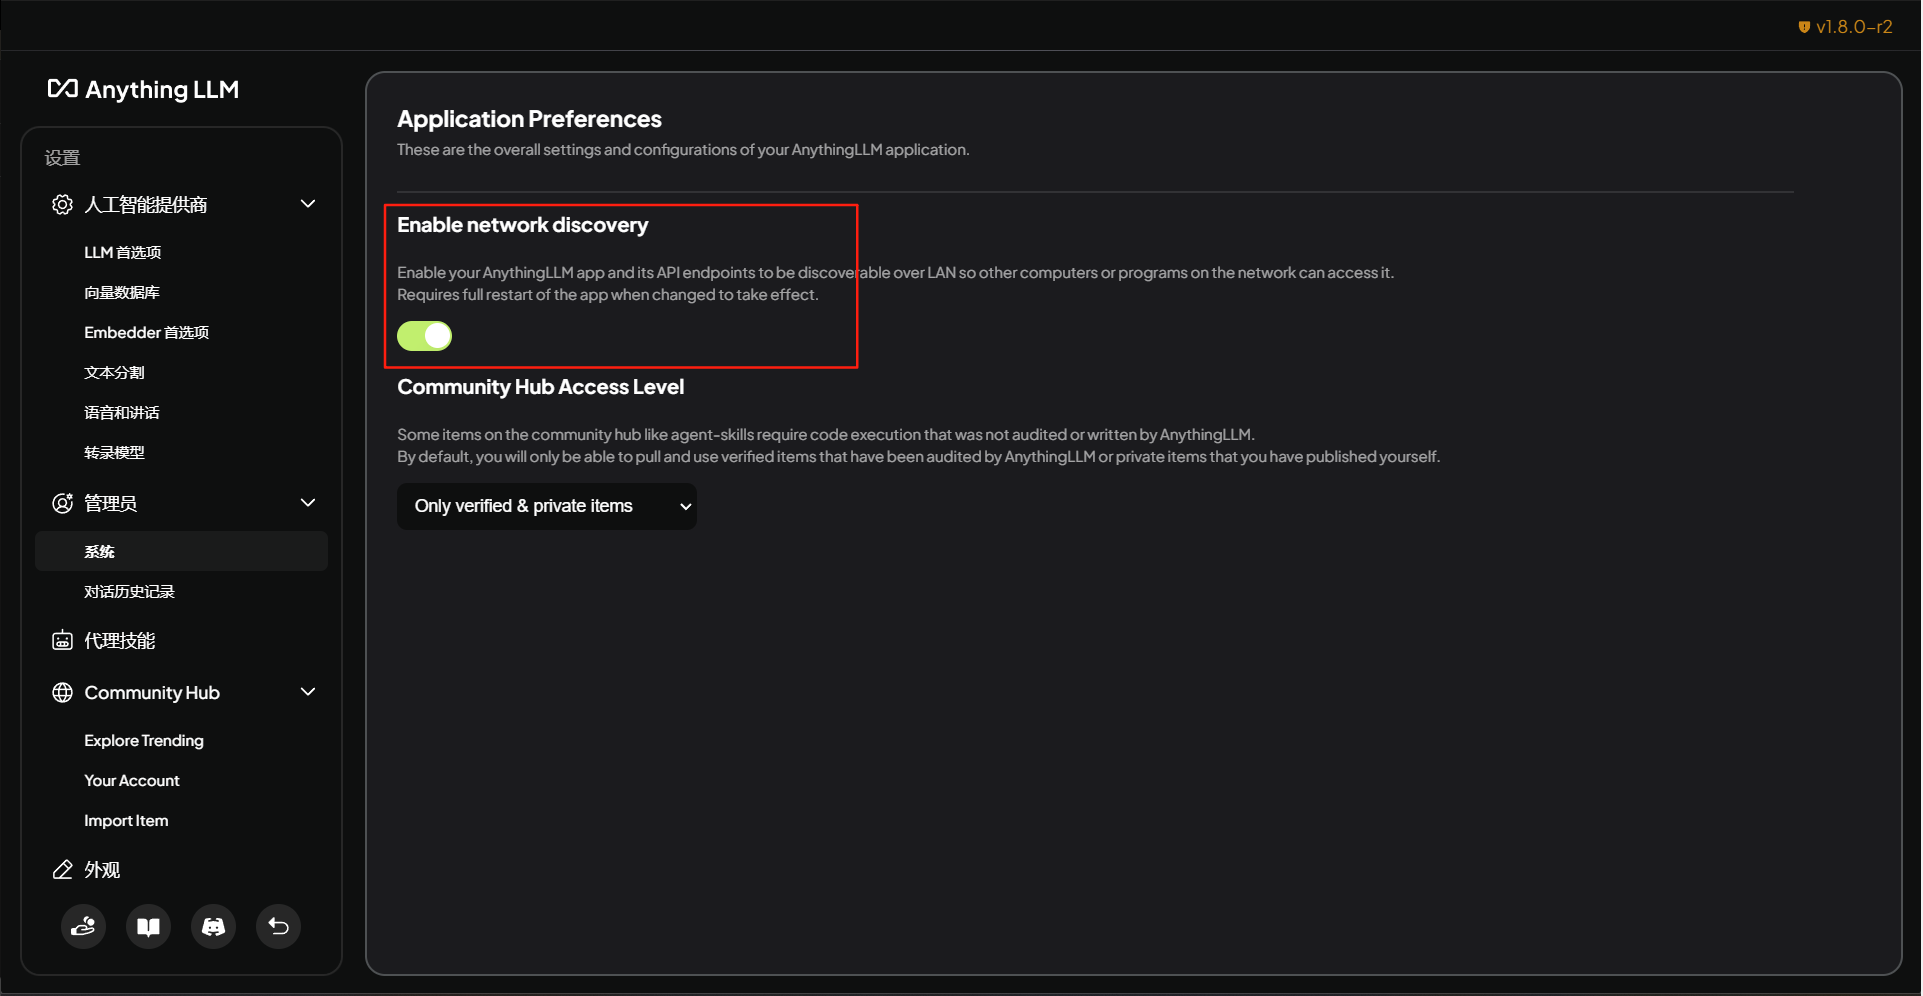Click the admin user icon
This screenshot has height=996, width=1923.
tap(62, 503)
